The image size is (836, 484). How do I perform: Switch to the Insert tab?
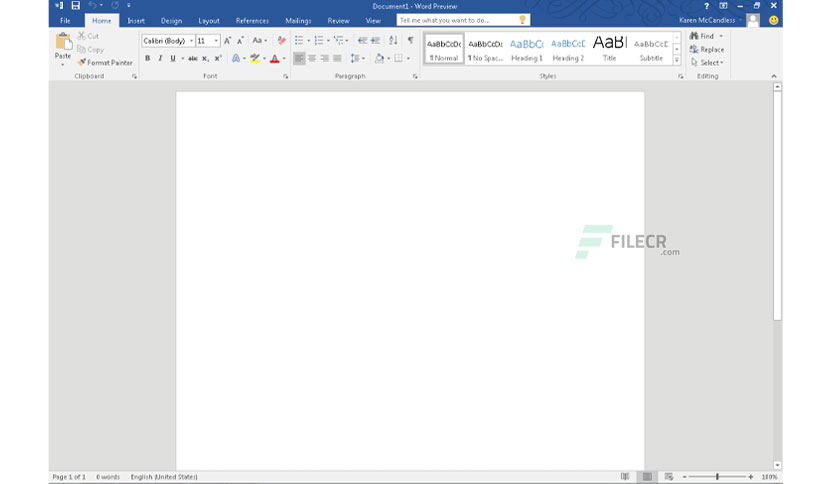(x=136, y=21)
